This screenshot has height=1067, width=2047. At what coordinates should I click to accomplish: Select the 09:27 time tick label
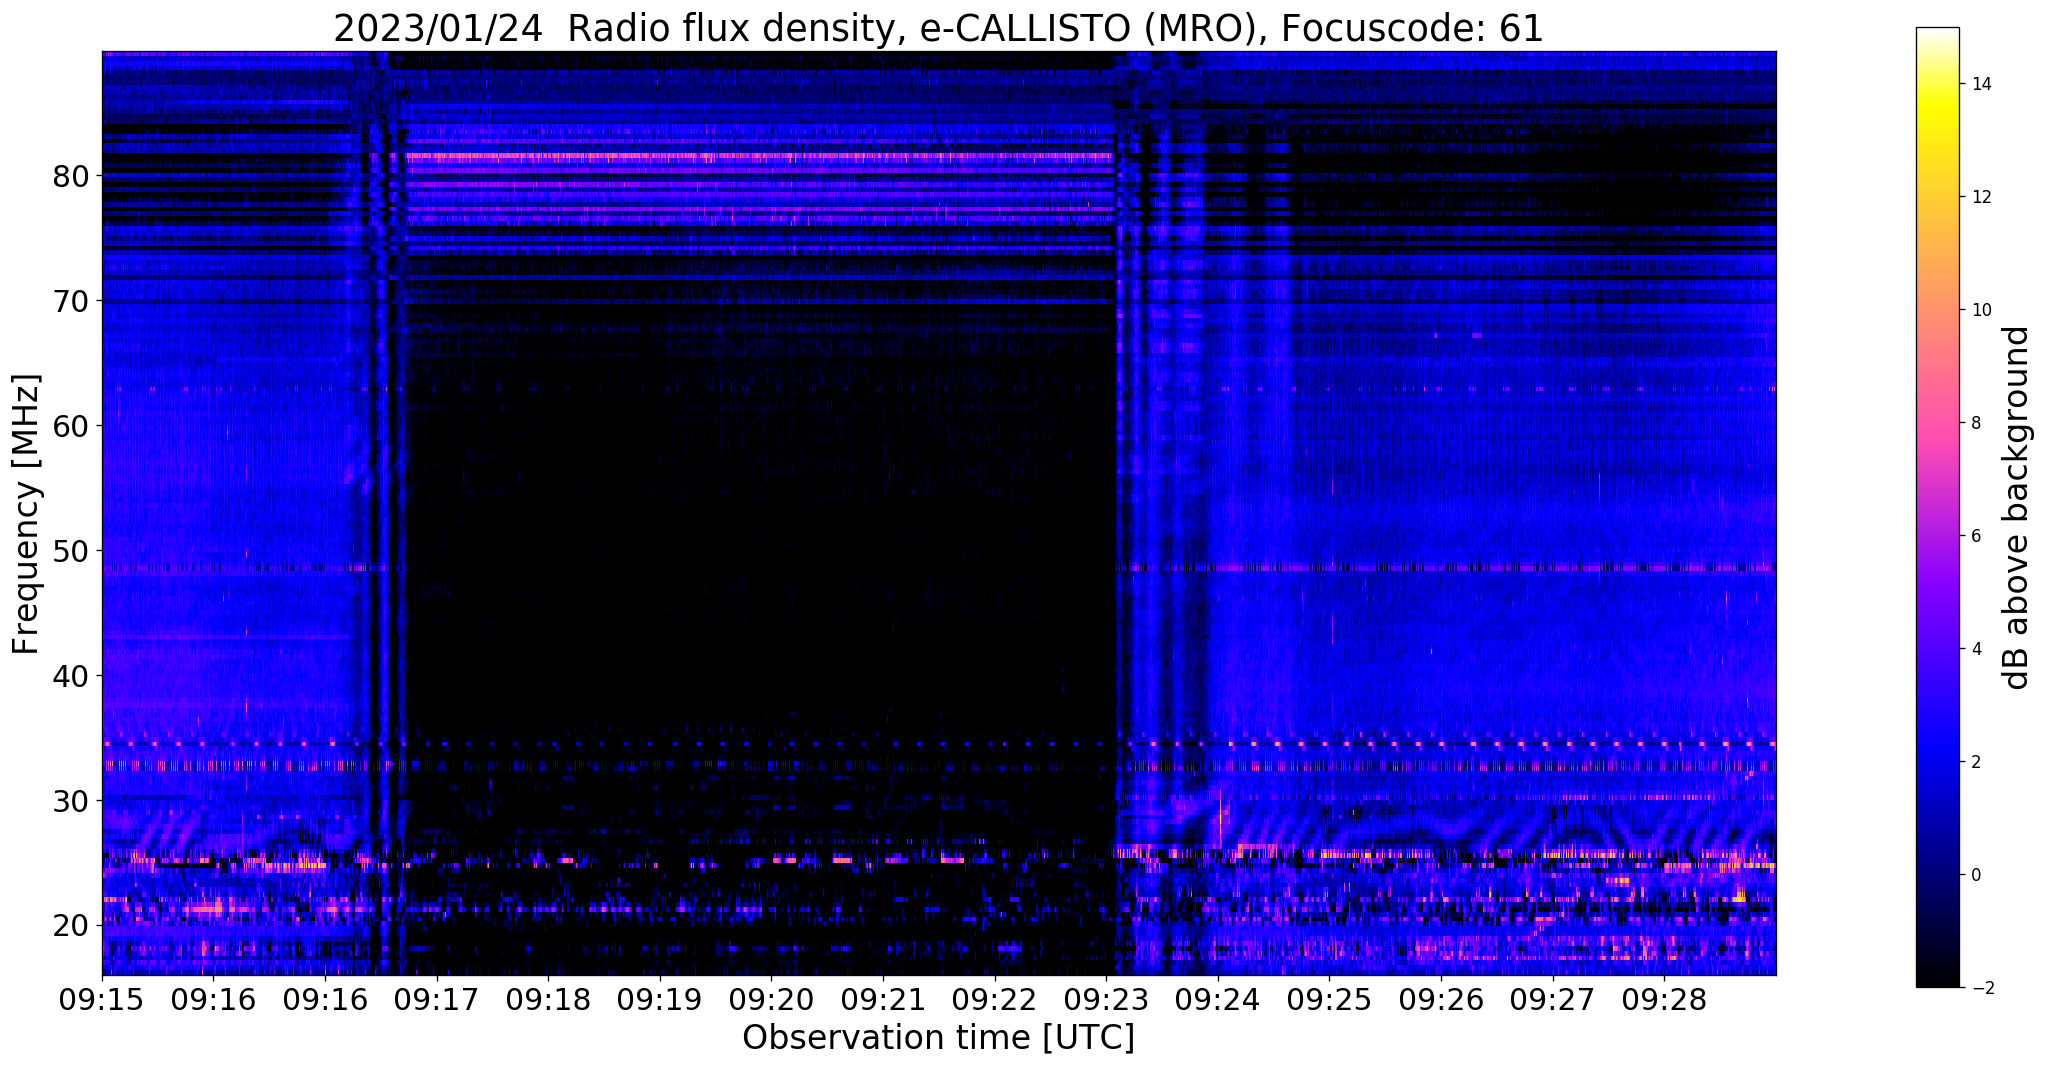[x=1553, y=999]
